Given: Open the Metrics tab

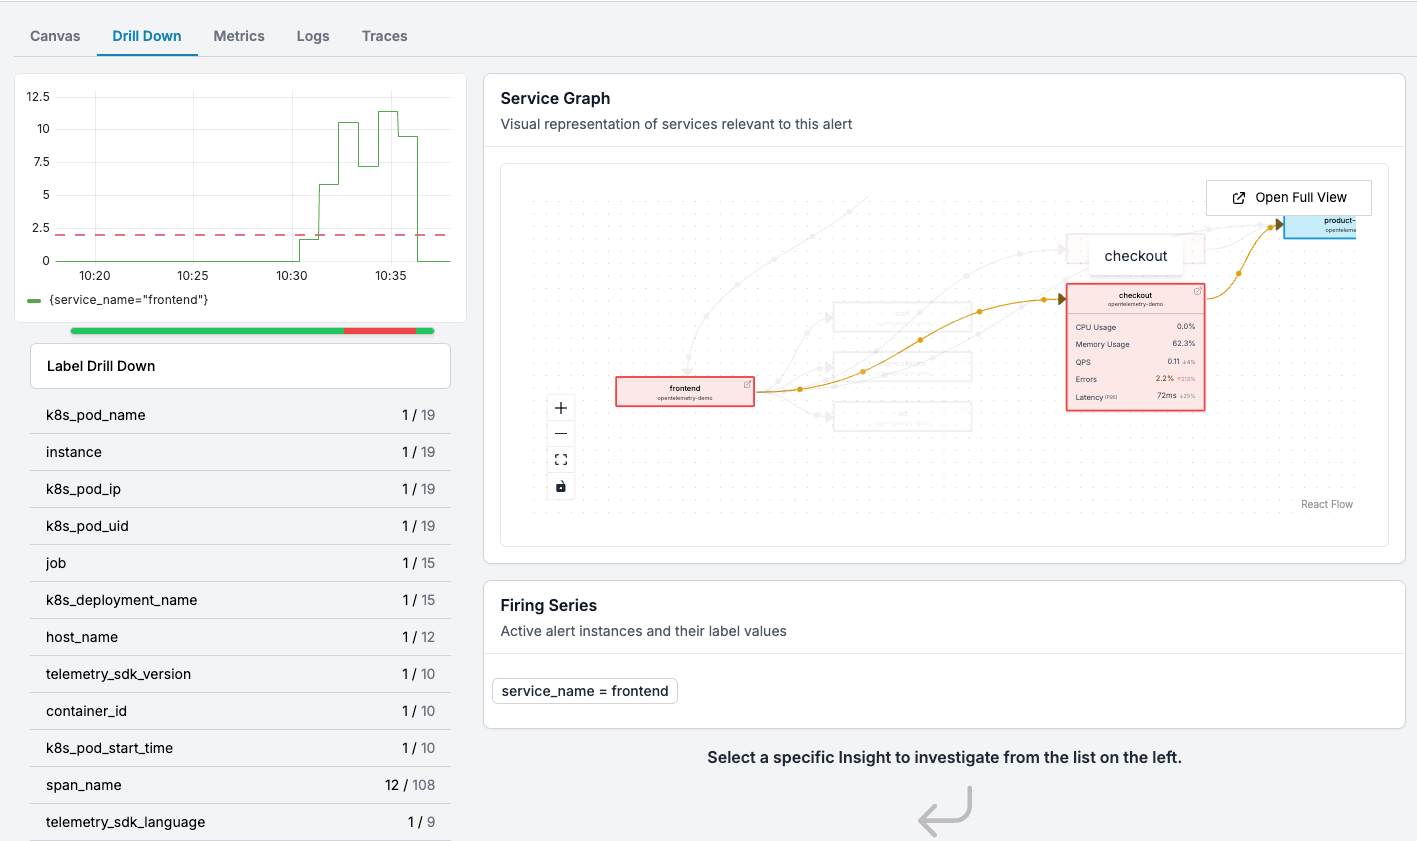Looking at the screenshot, I should tap(239, 36).
